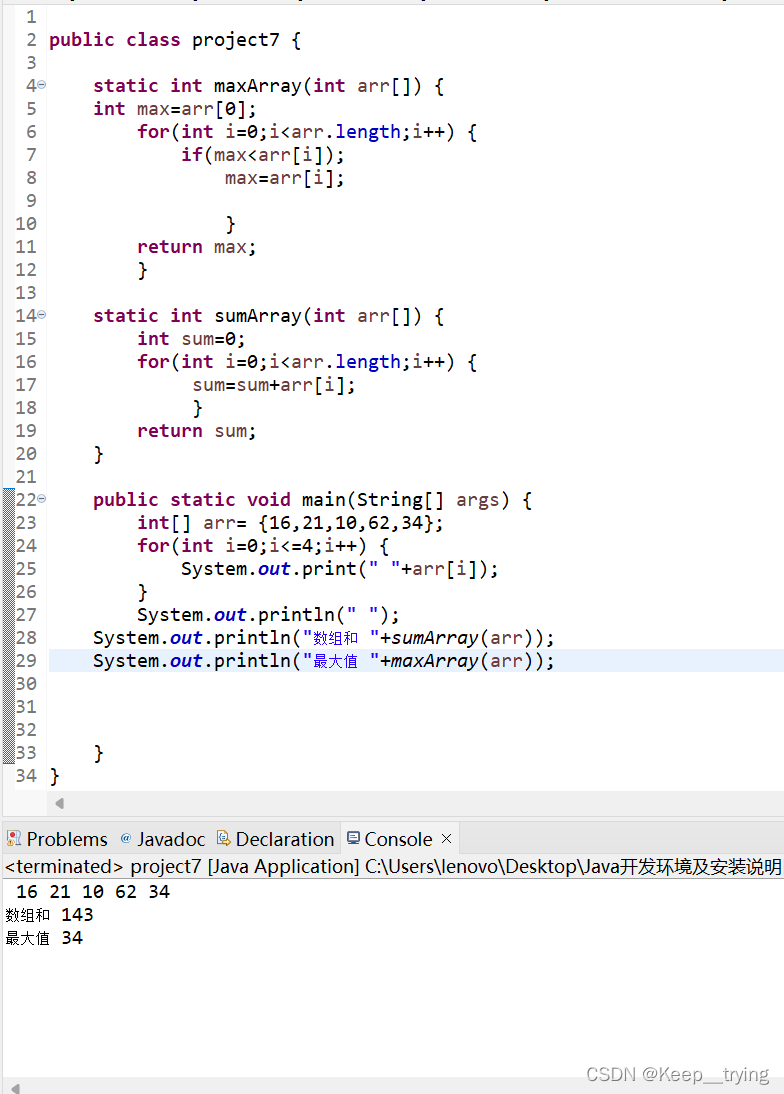Click the Problems tab icon
784x1094 pixels.
pos(13,838)
